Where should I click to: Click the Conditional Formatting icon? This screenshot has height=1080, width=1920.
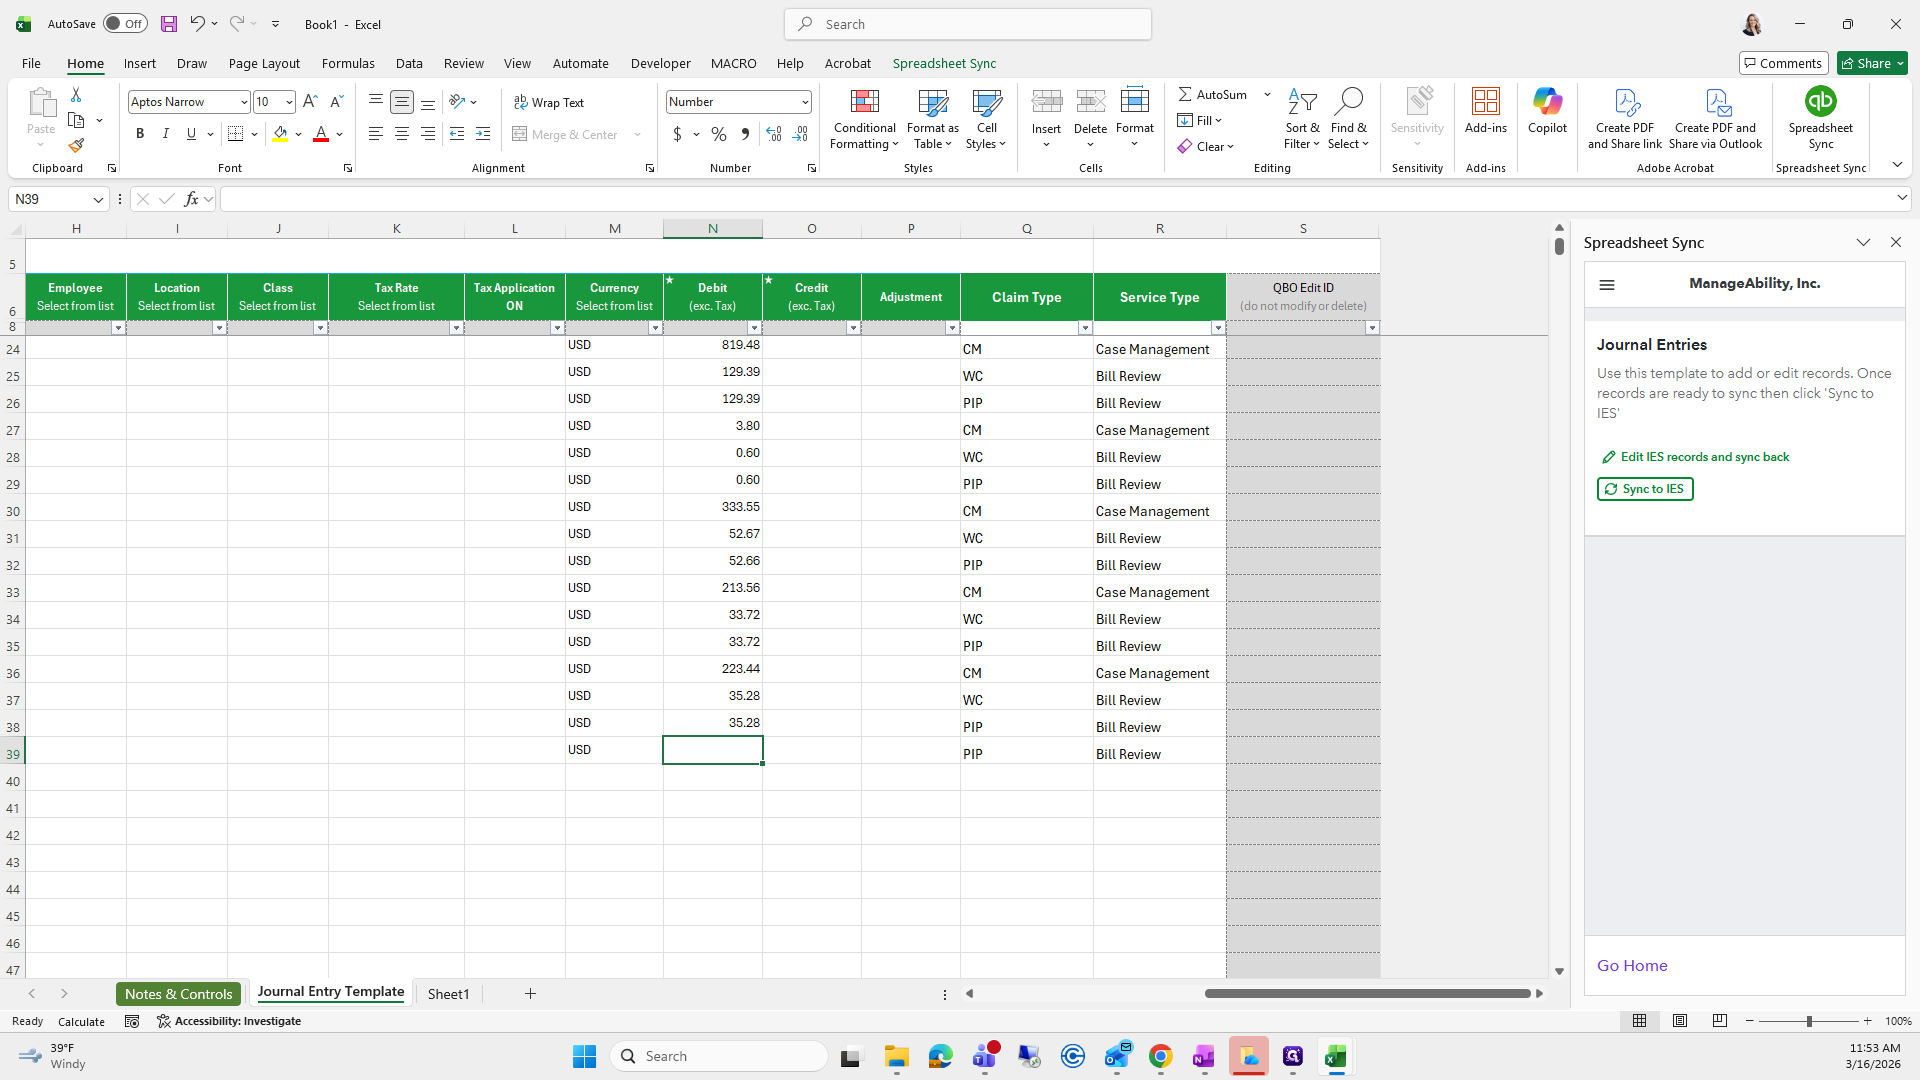click(864, 102)
